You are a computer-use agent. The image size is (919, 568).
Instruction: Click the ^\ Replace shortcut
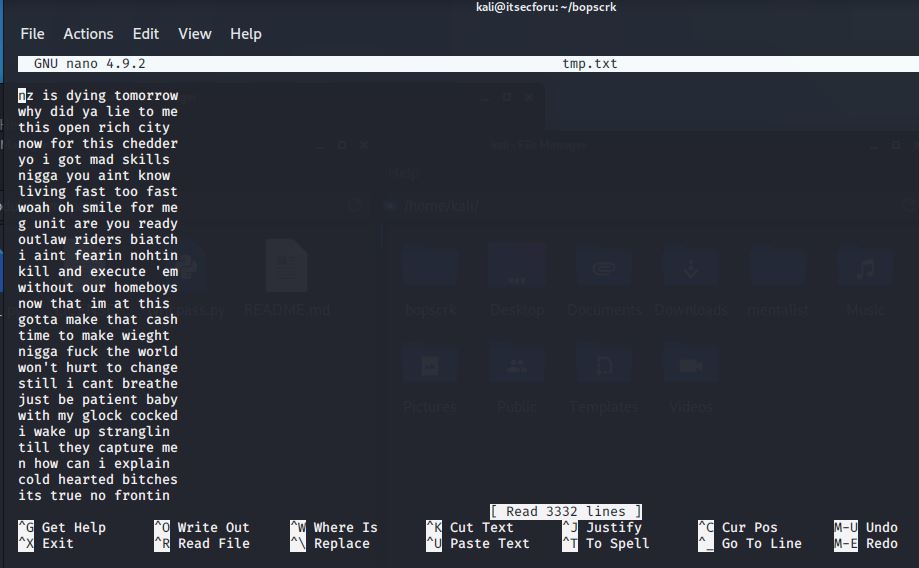(x=330, y=543)
